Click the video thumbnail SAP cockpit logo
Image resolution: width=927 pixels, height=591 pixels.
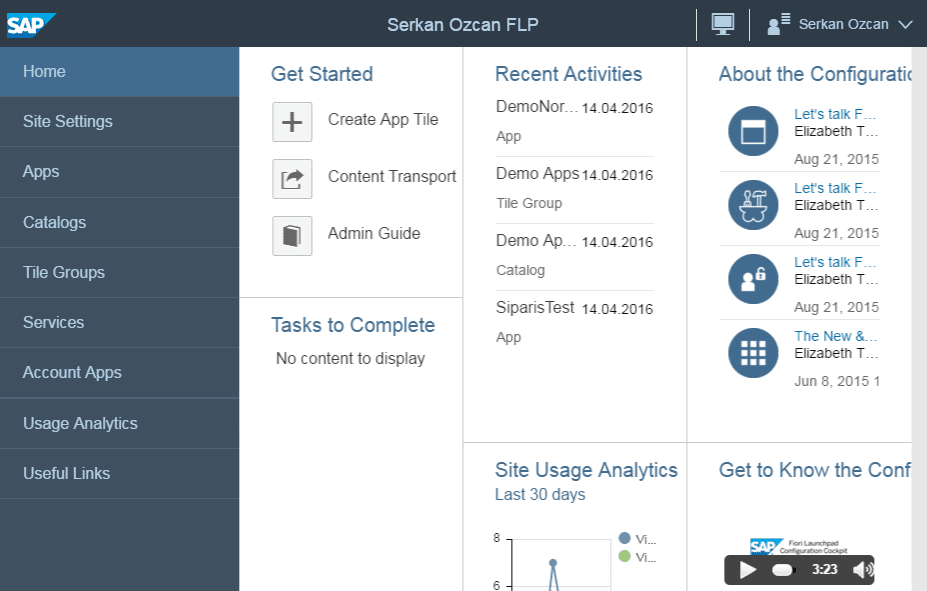(798, 547)
